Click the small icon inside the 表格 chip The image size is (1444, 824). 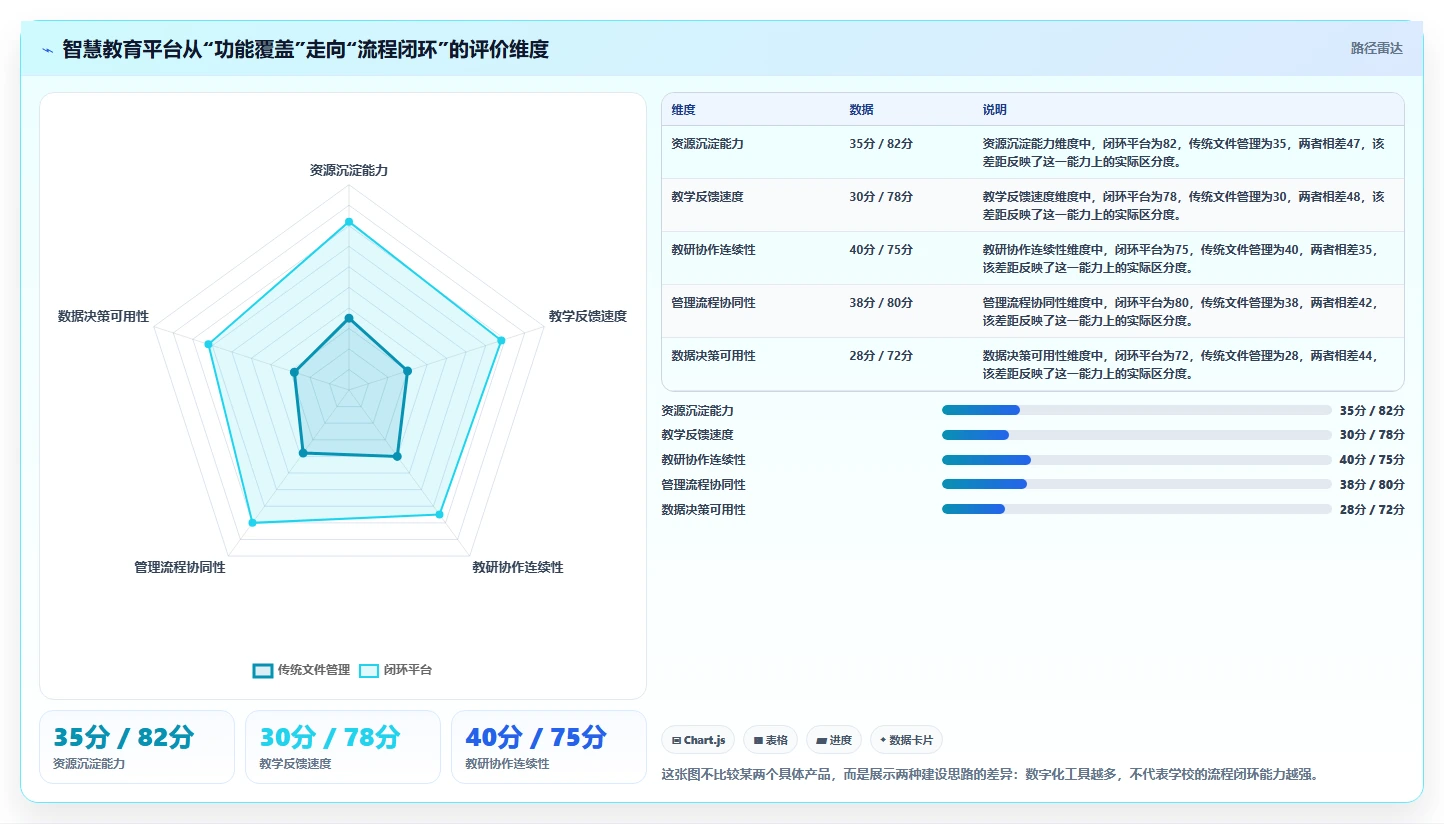point(758,741)
